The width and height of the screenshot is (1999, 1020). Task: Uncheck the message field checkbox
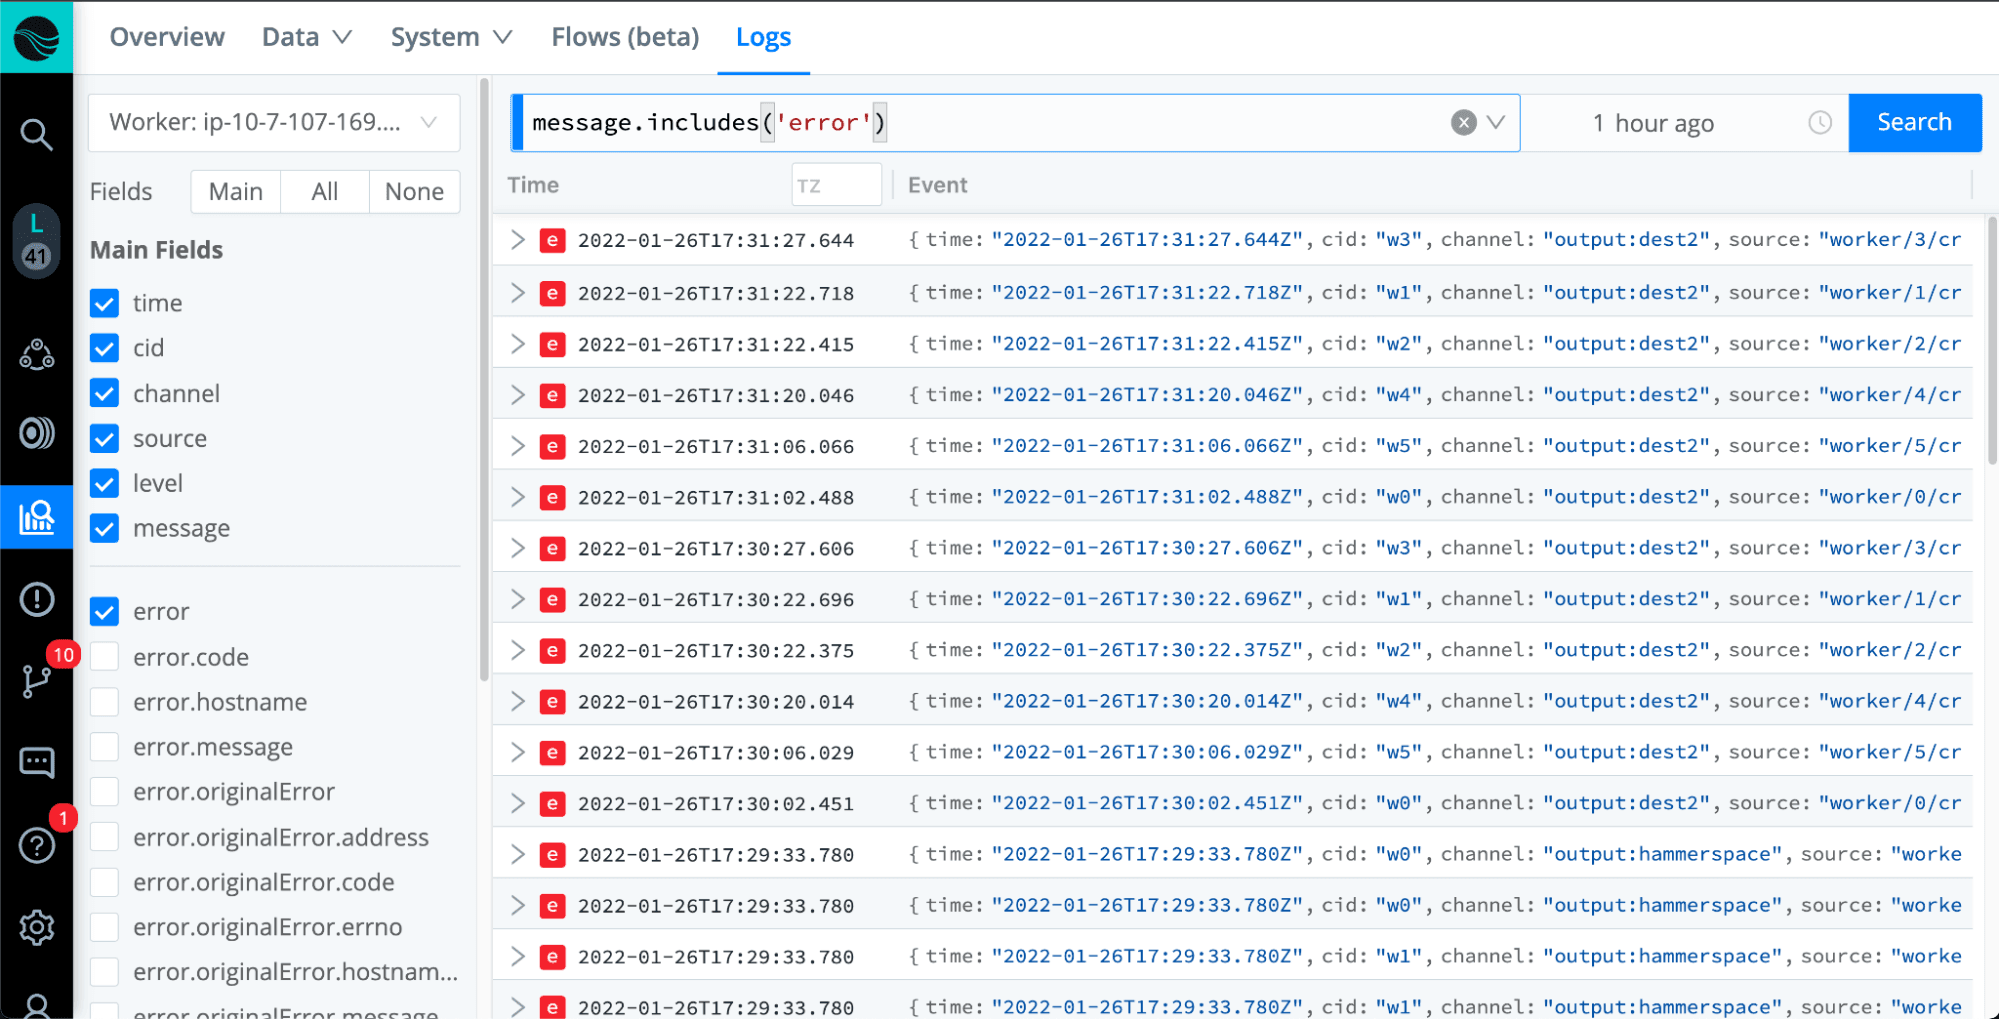(105, 528)
